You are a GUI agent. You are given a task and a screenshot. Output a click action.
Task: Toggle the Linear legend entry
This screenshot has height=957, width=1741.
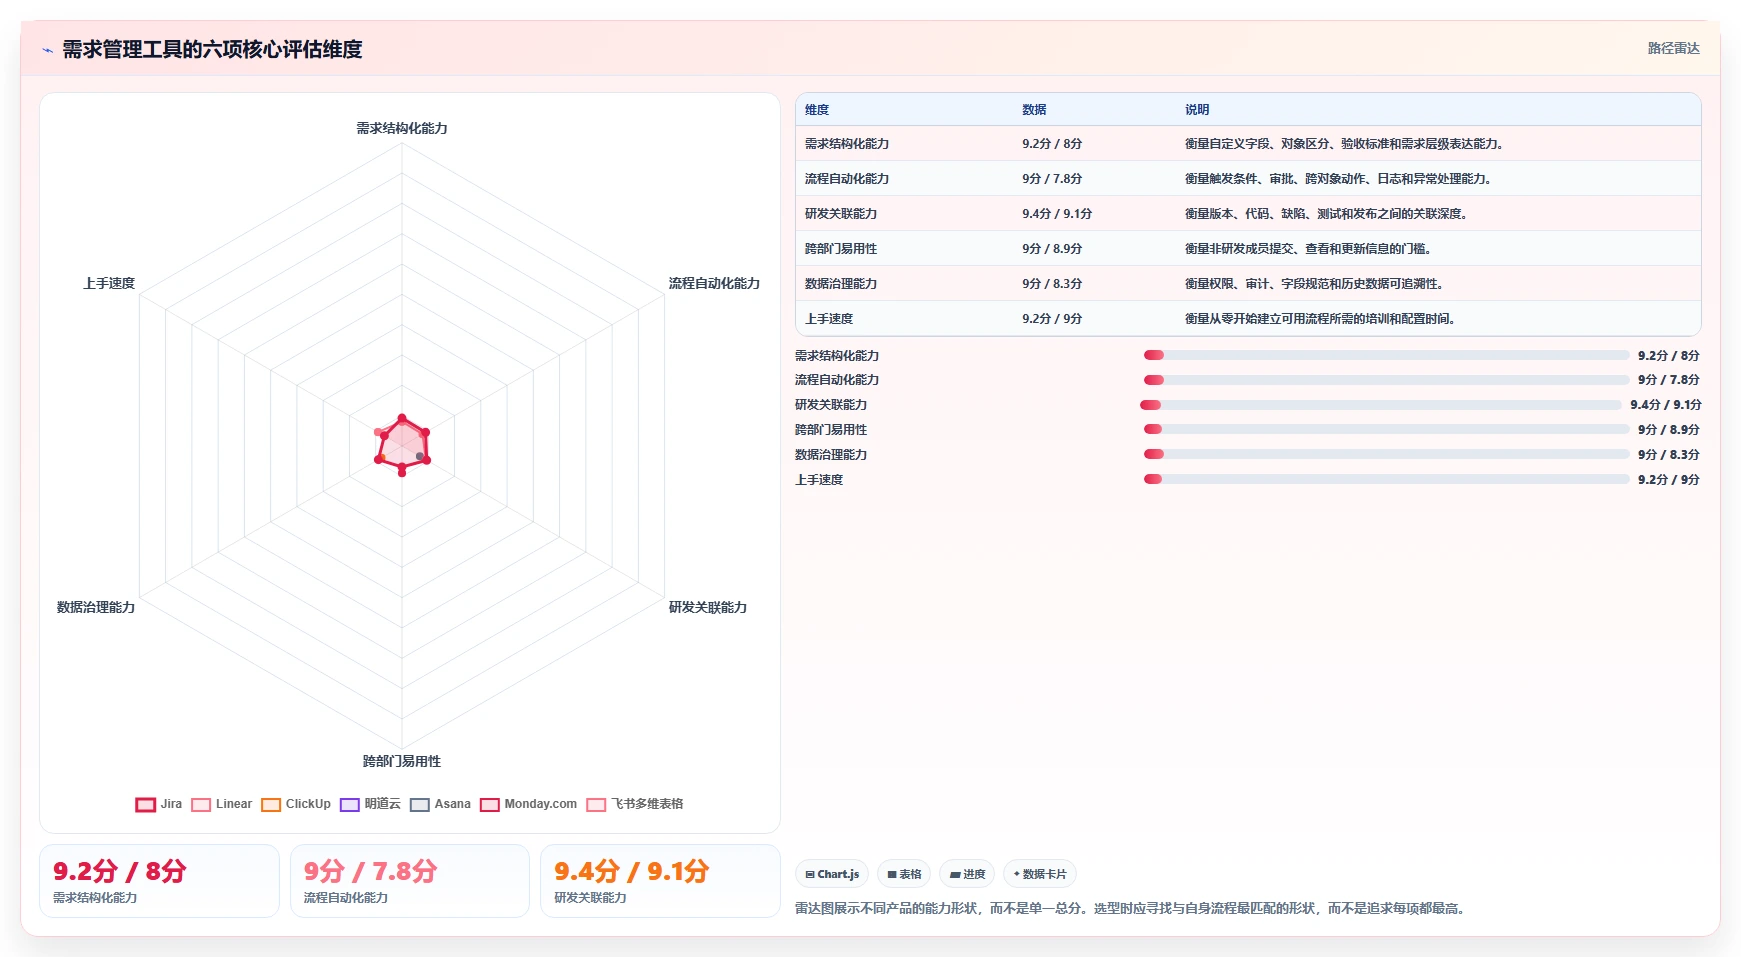222,804
